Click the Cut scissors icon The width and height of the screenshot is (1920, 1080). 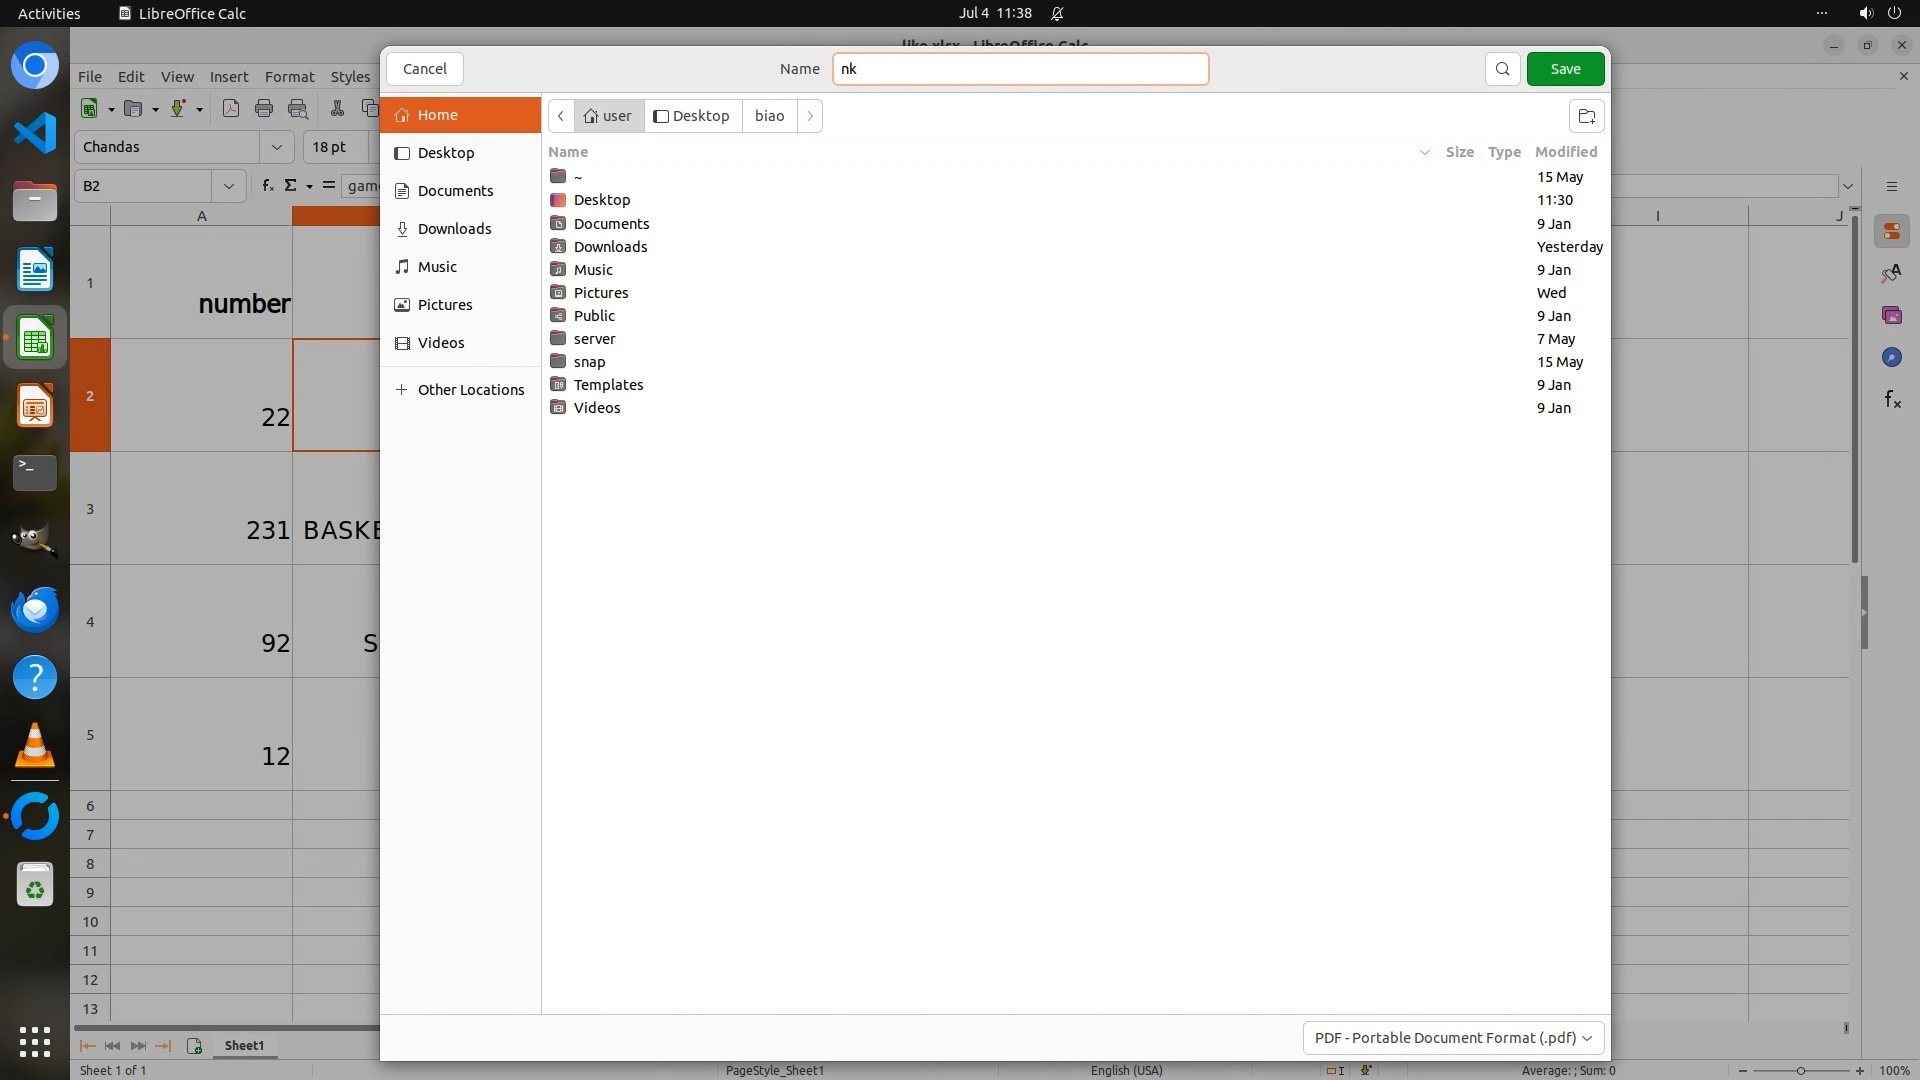click(x=337, y=109)
